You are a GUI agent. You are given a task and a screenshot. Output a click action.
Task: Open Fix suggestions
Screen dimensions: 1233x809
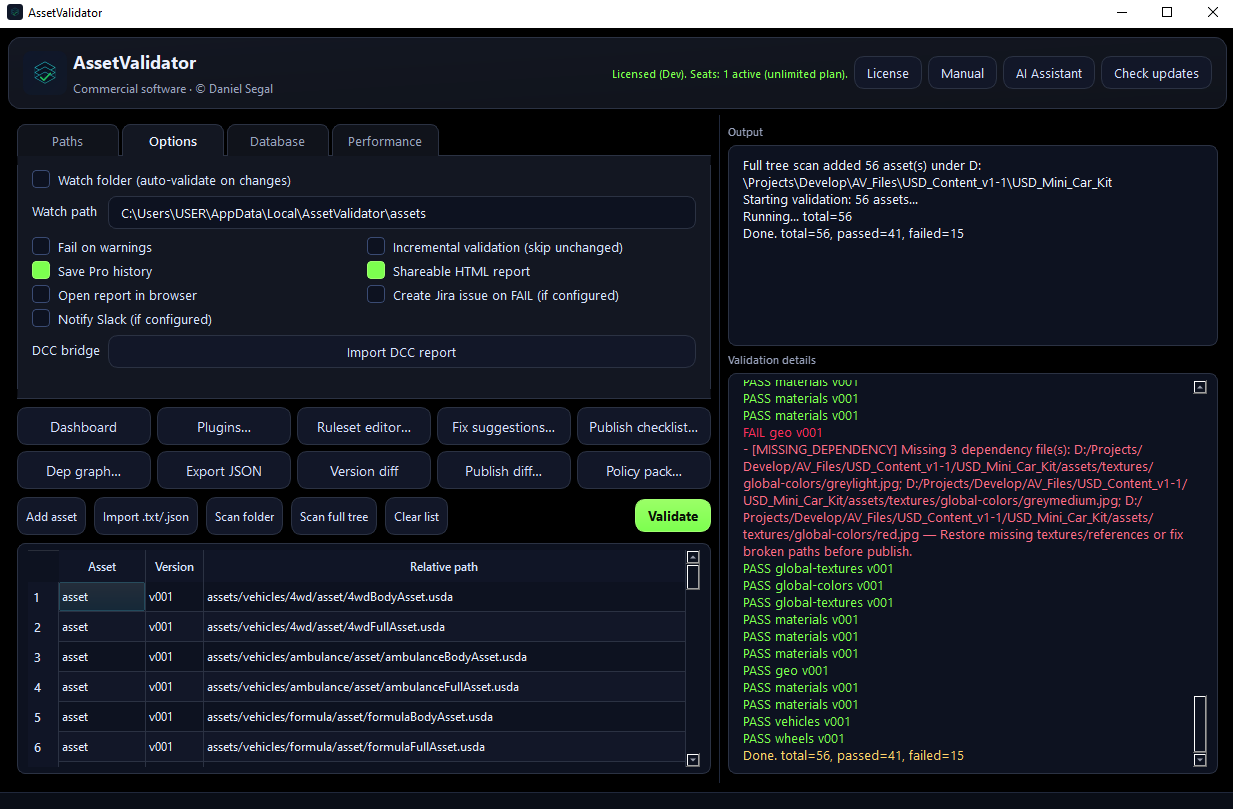pyautogui.click(x=504, y=427)
